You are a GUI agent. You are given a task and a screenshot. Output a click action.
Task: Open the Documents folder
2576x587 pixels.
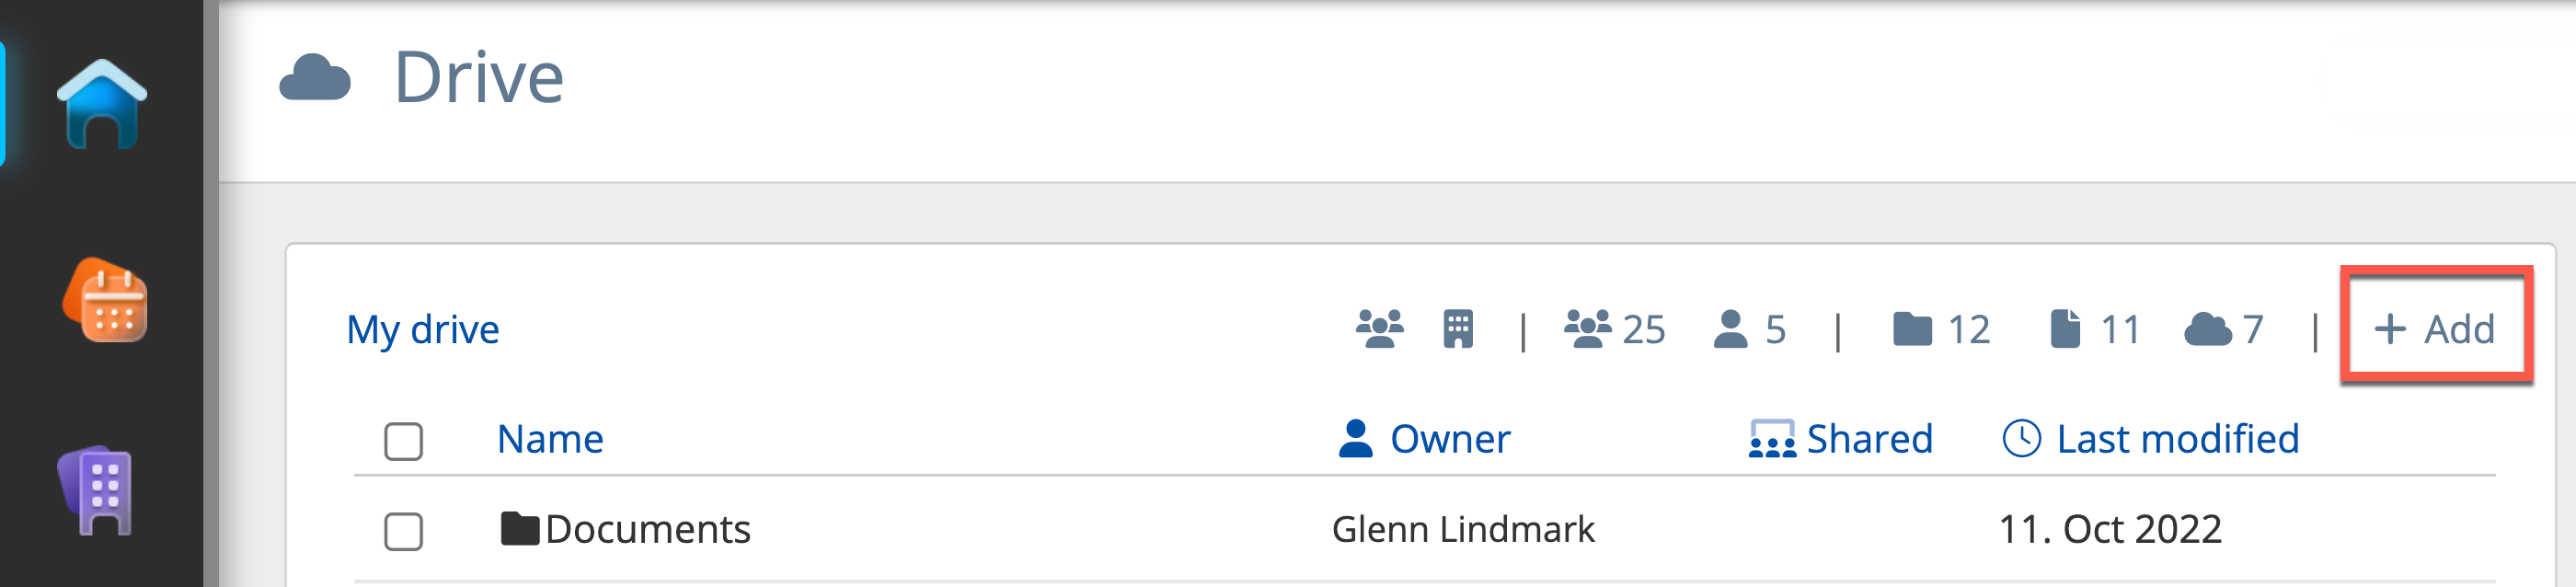pyautogui.click(x=647, y=529)
